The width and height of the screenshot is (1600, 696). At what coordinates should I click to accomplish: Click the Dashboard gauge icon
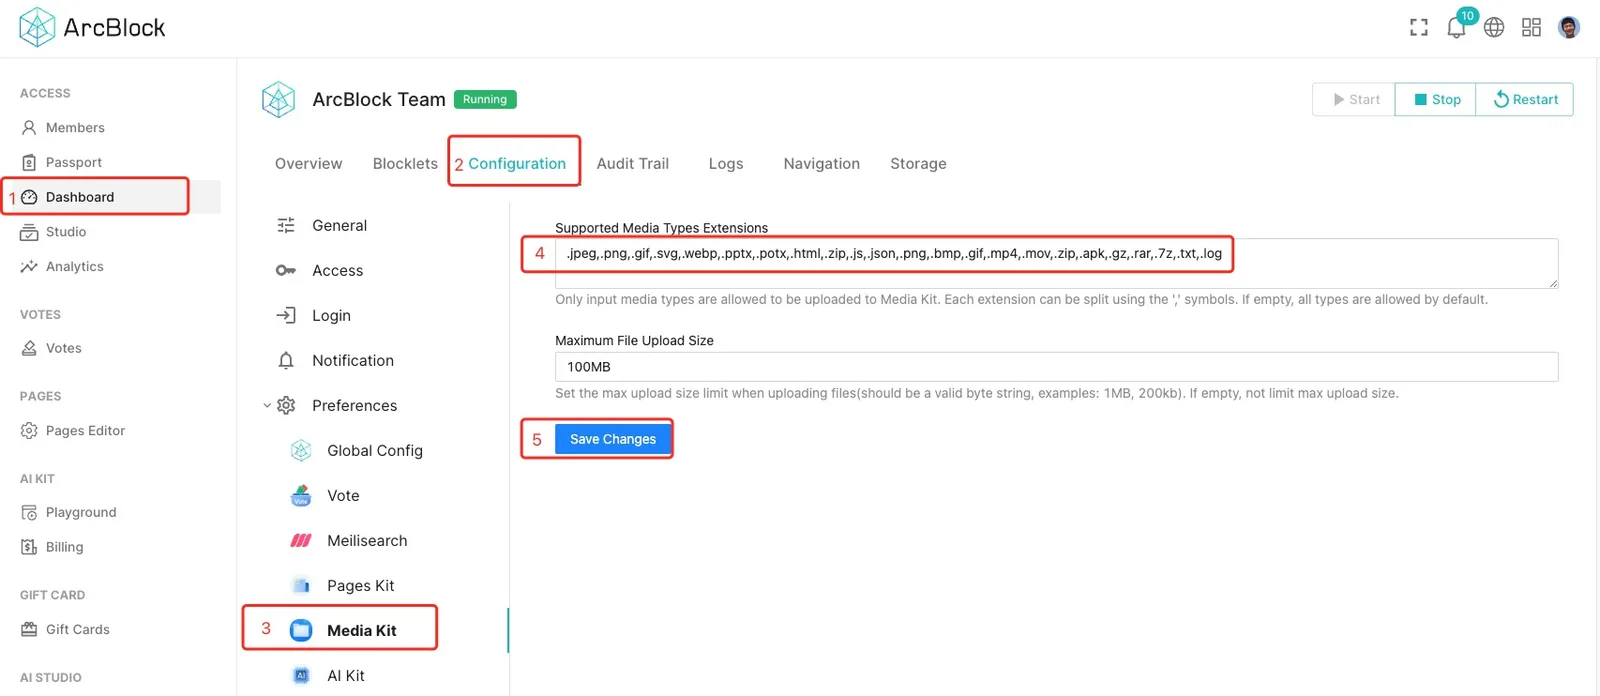29,197
